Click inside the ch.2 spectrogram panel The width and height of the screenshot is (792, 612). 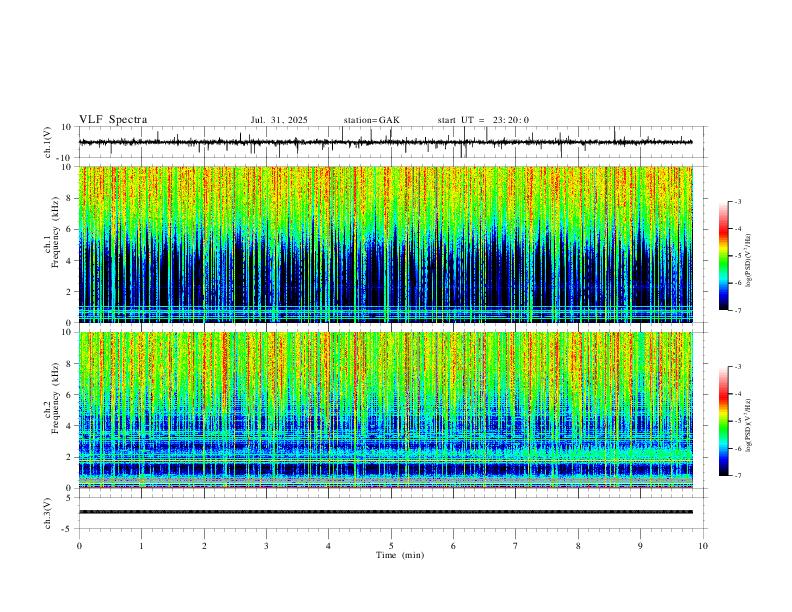click(x=386, y=410)
